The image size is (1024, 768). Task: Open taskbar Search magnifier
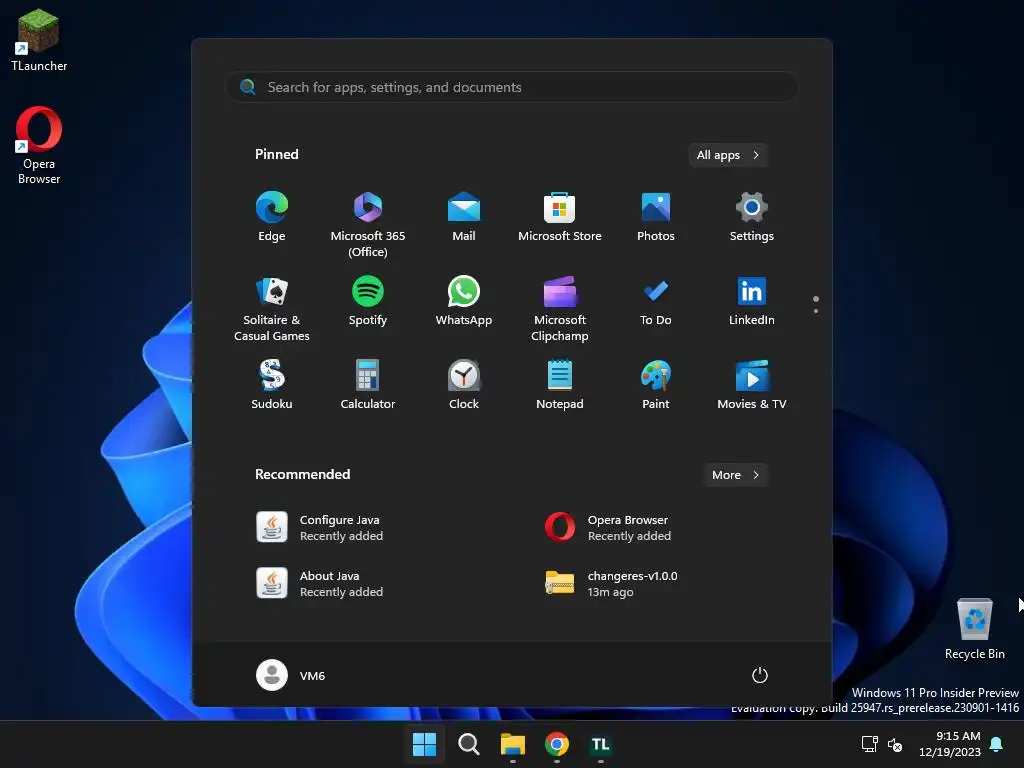tap(469, 744)
